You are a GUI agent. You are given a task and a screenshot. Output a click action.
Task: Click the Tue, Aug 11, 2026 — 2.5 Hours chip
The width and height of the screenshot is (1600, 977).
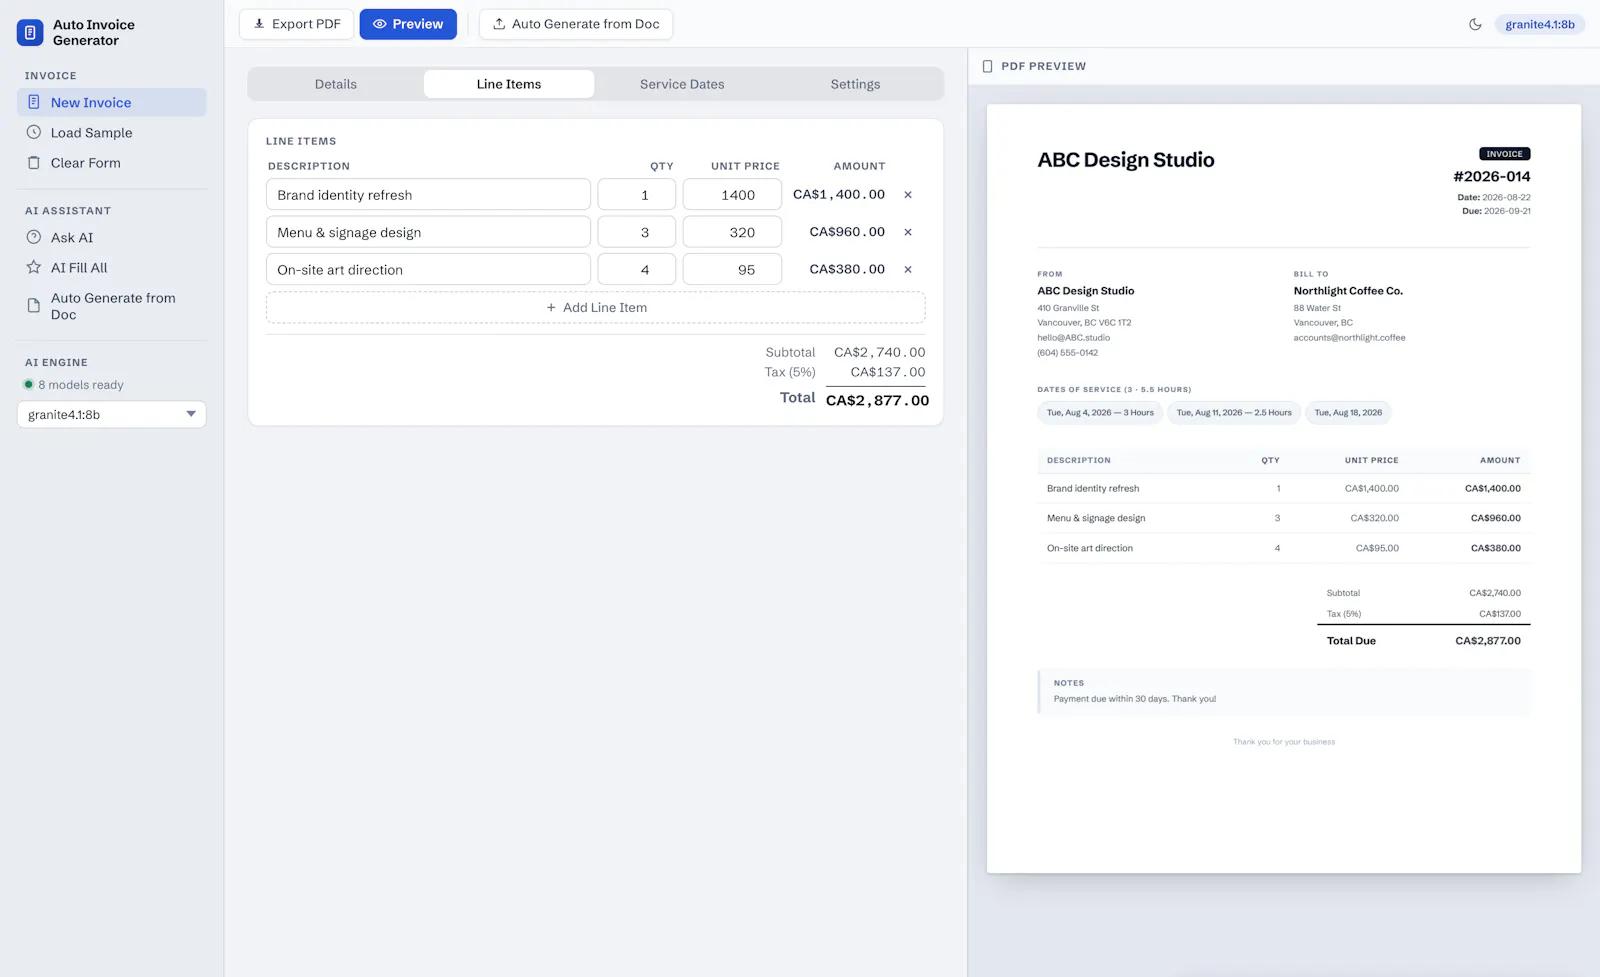tap(1234, 412)
